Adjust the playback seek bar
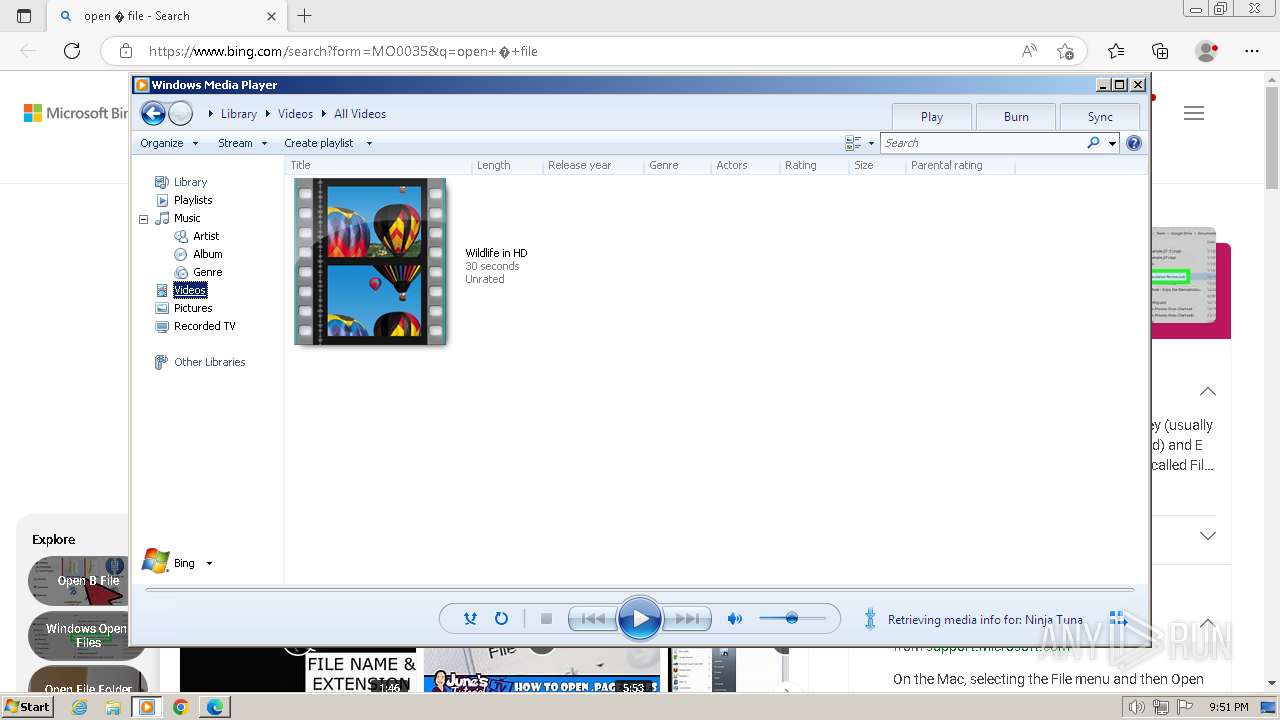 (640, 590)
